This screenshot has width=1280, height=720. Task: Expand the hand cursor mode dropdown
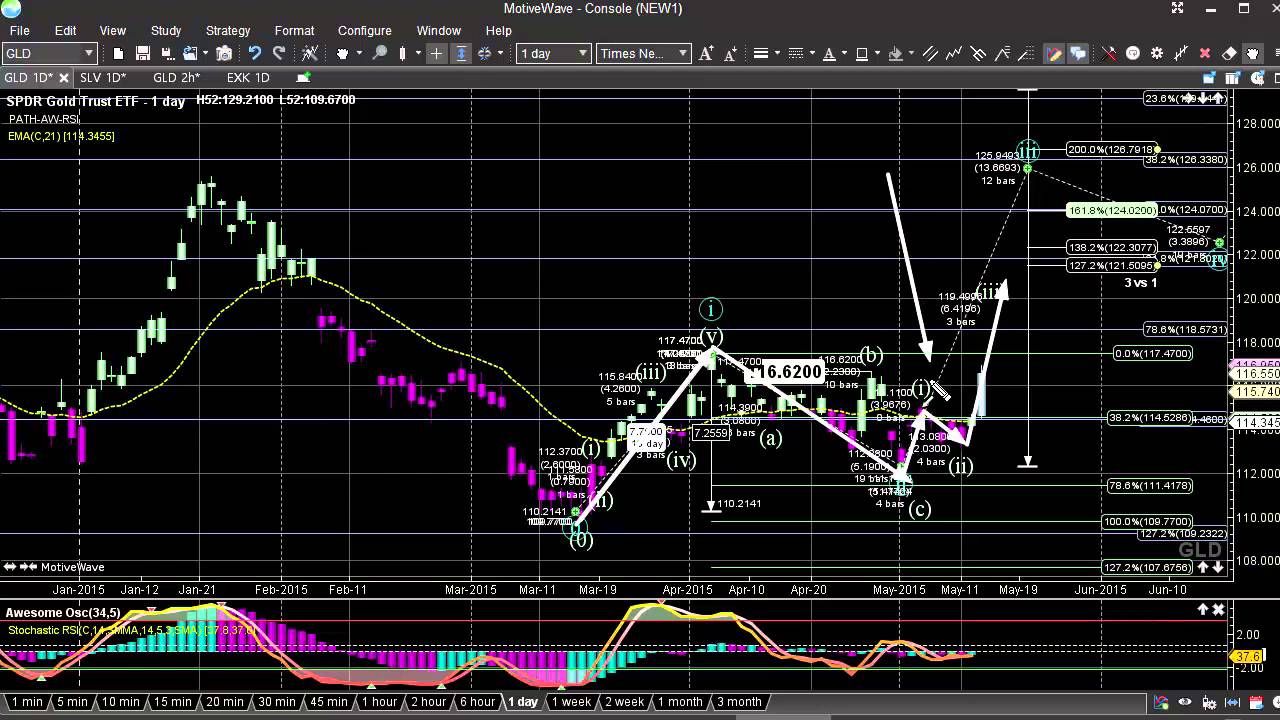(x=359, y=53)
